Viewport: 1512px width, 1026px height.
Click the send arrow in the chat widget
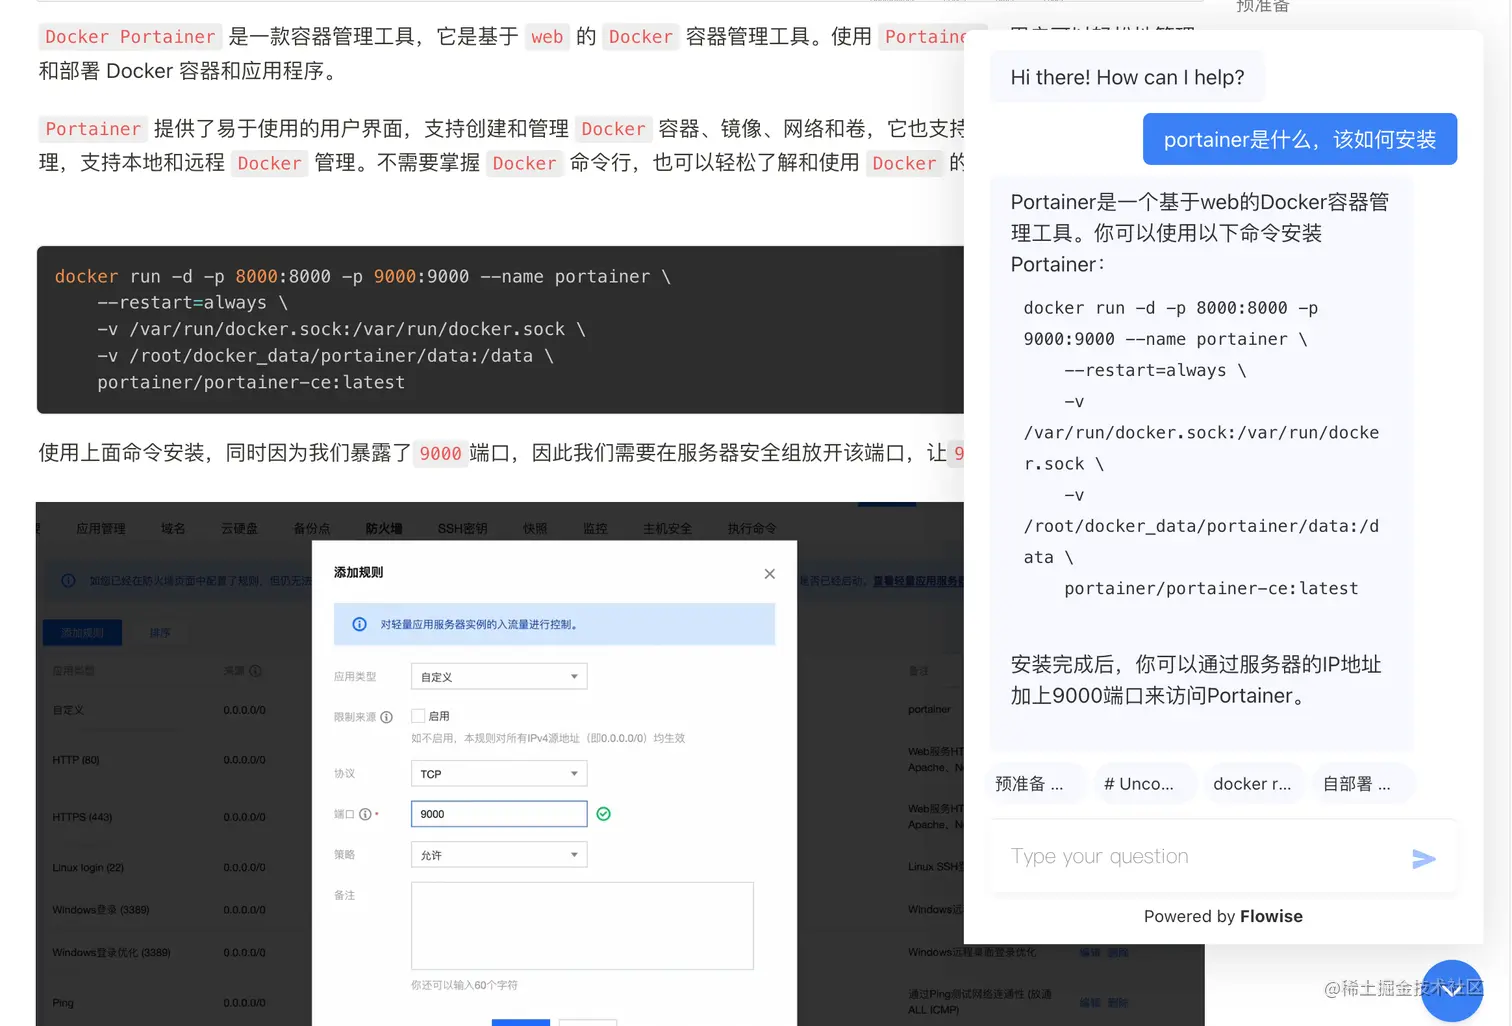1424,858
